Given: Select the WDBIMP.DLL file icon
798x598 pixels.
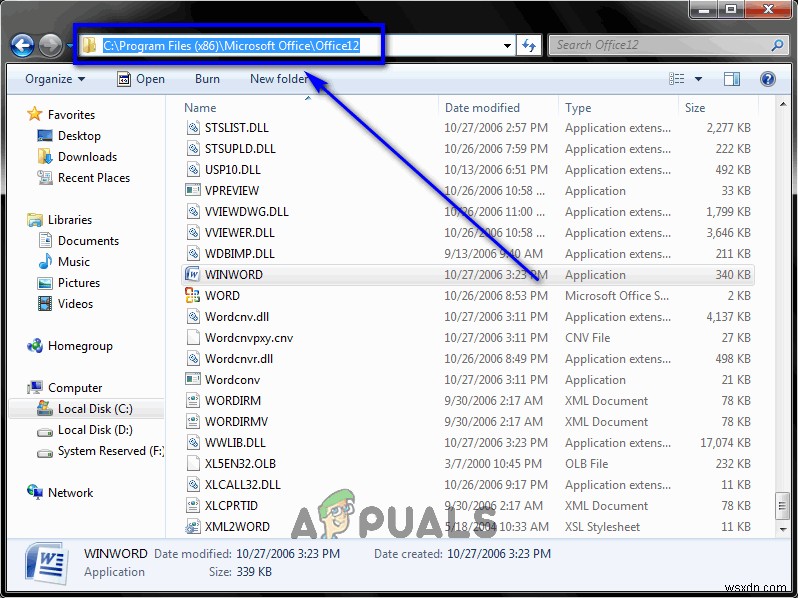Looking at the screenshot, I should click(x=193, y=253).
